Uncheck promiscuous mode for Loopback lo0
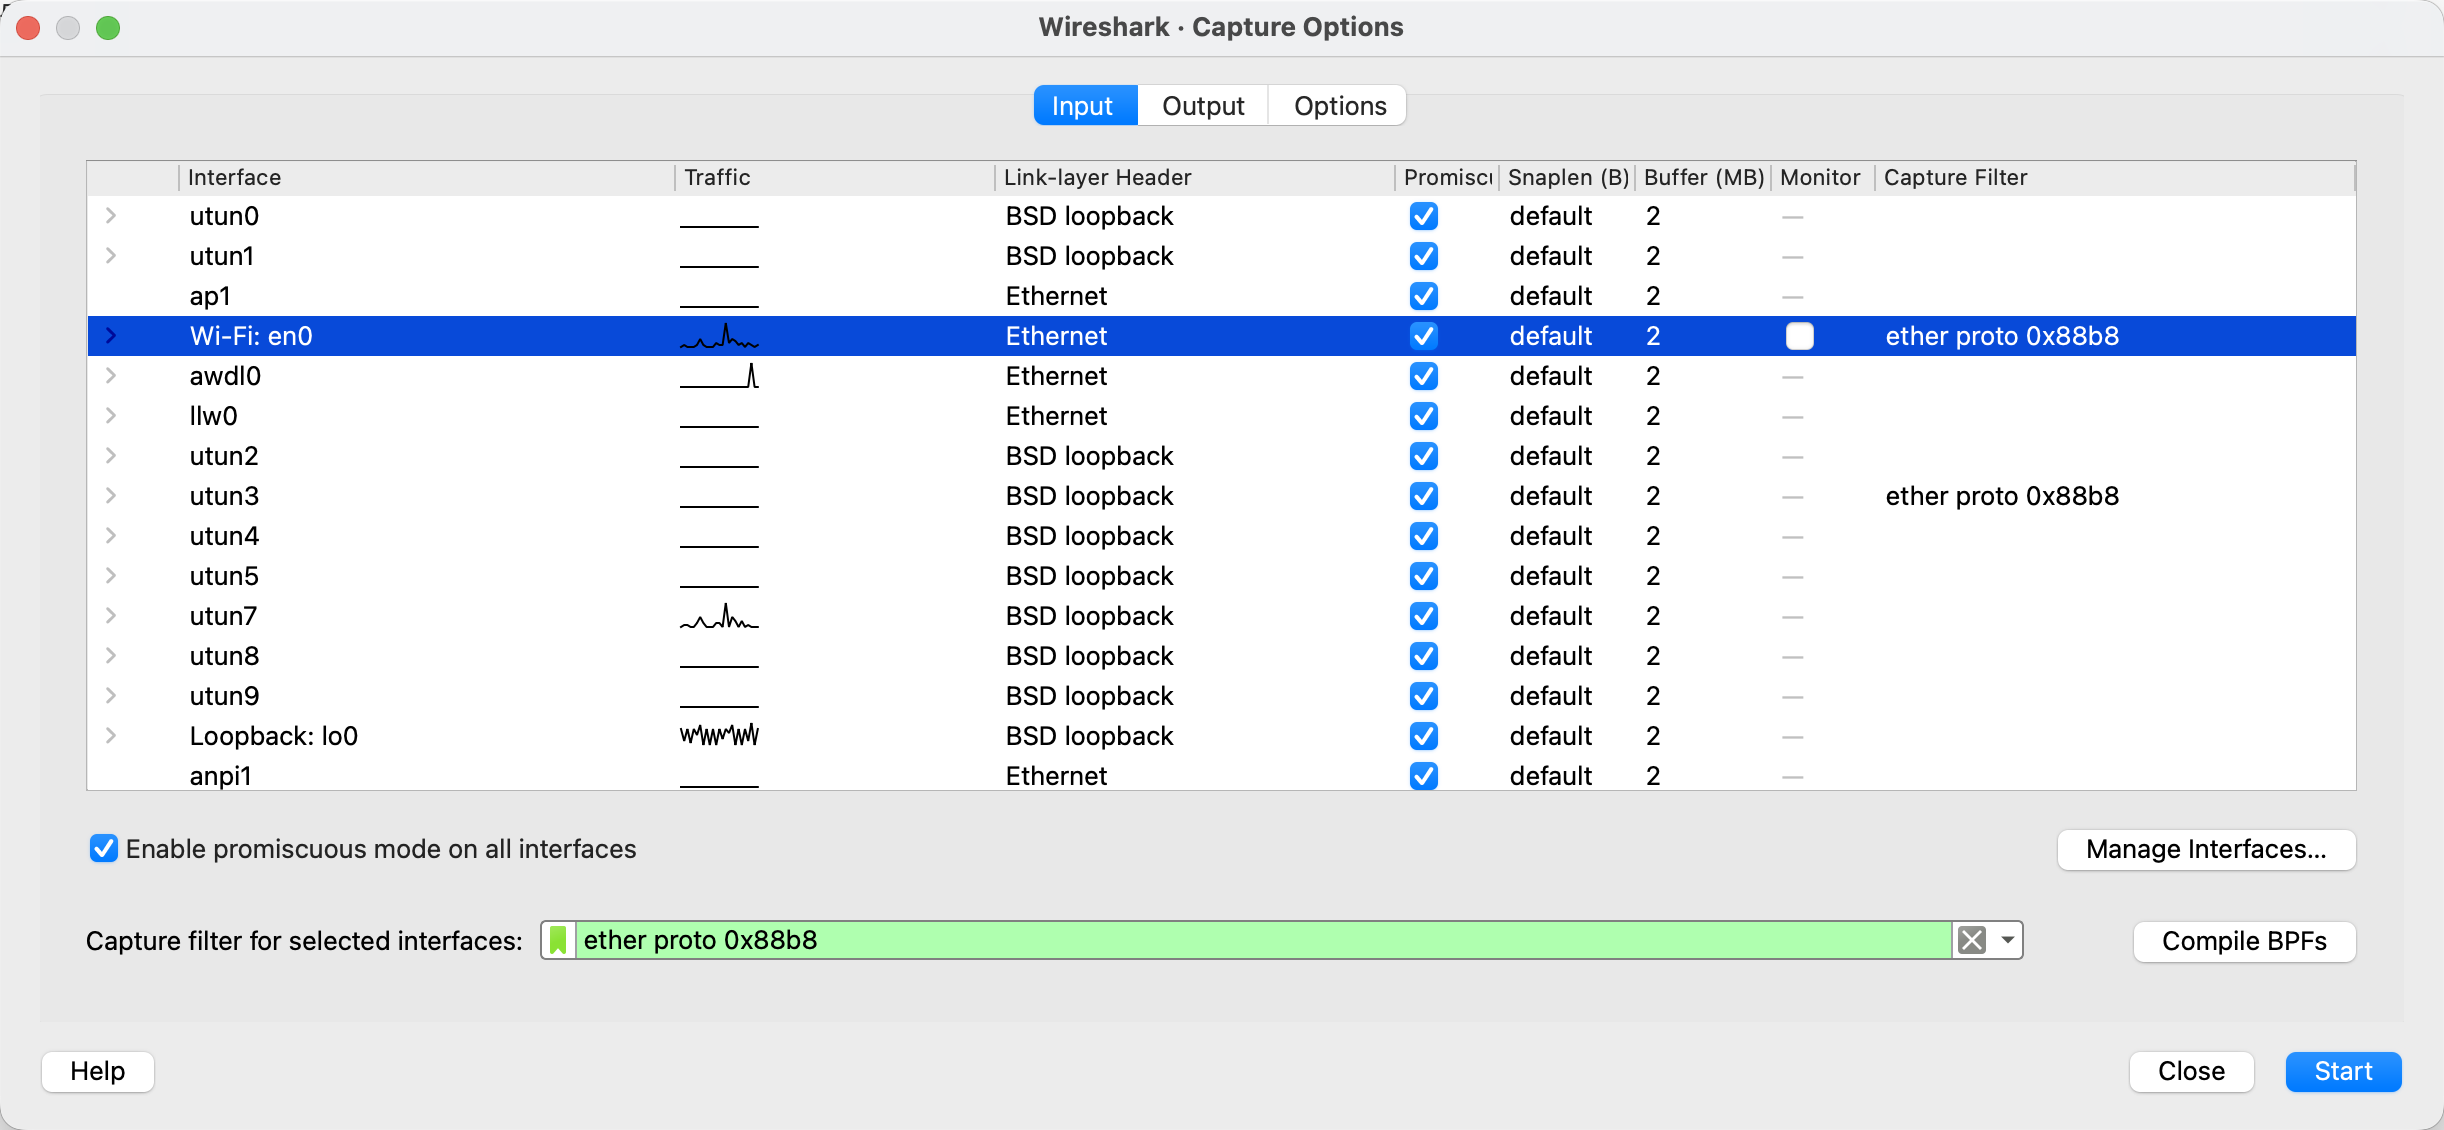 [x=1423, y=736]
